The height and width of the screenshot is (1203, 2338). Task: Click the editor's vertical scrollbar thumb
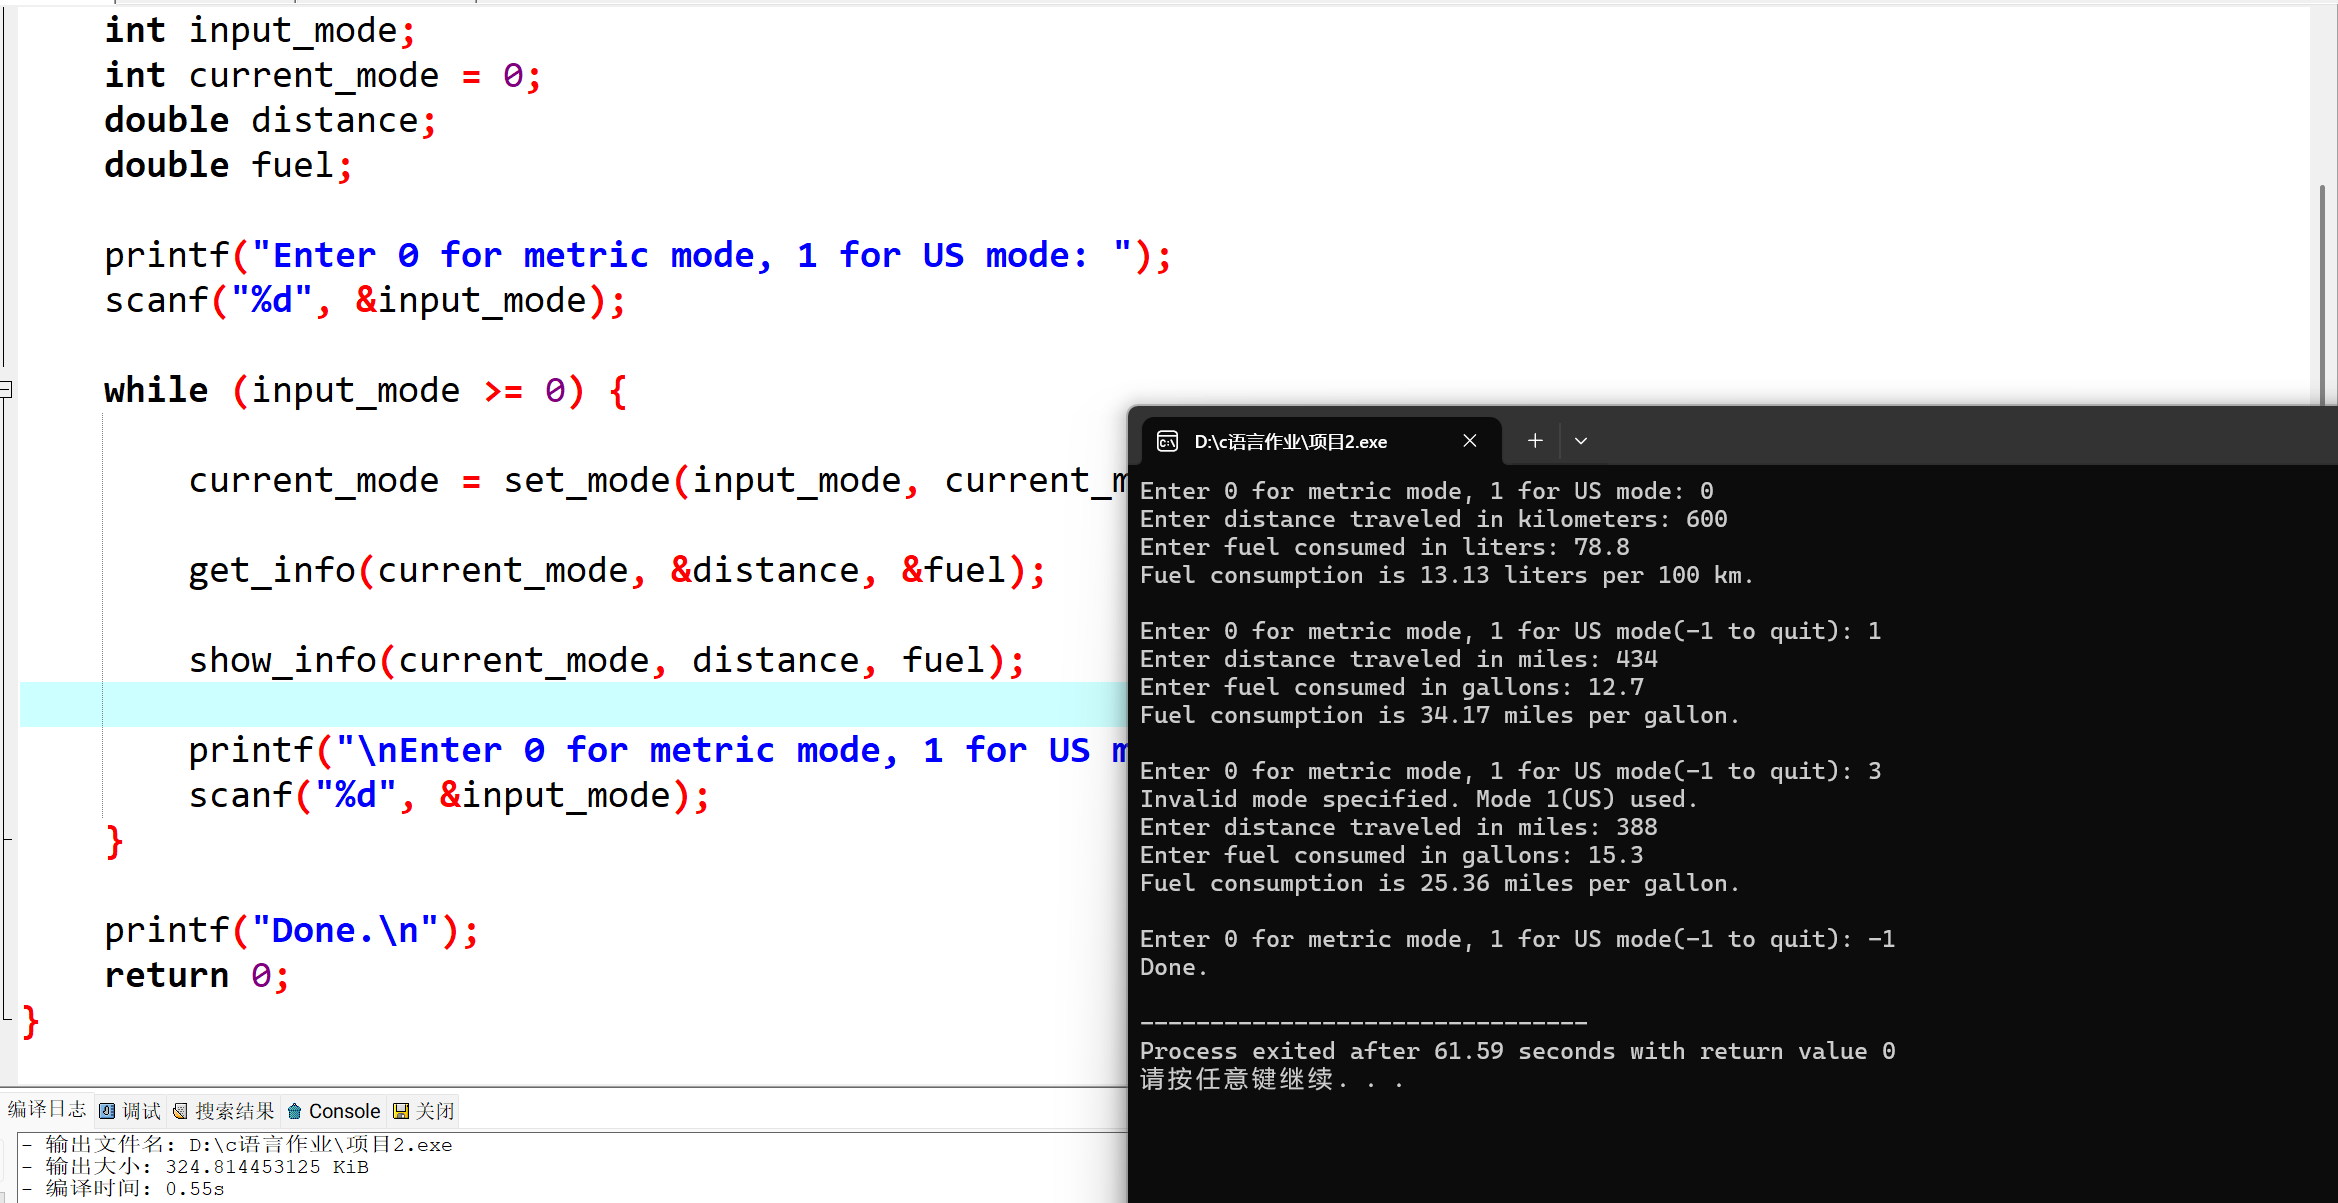(2322, 295)
